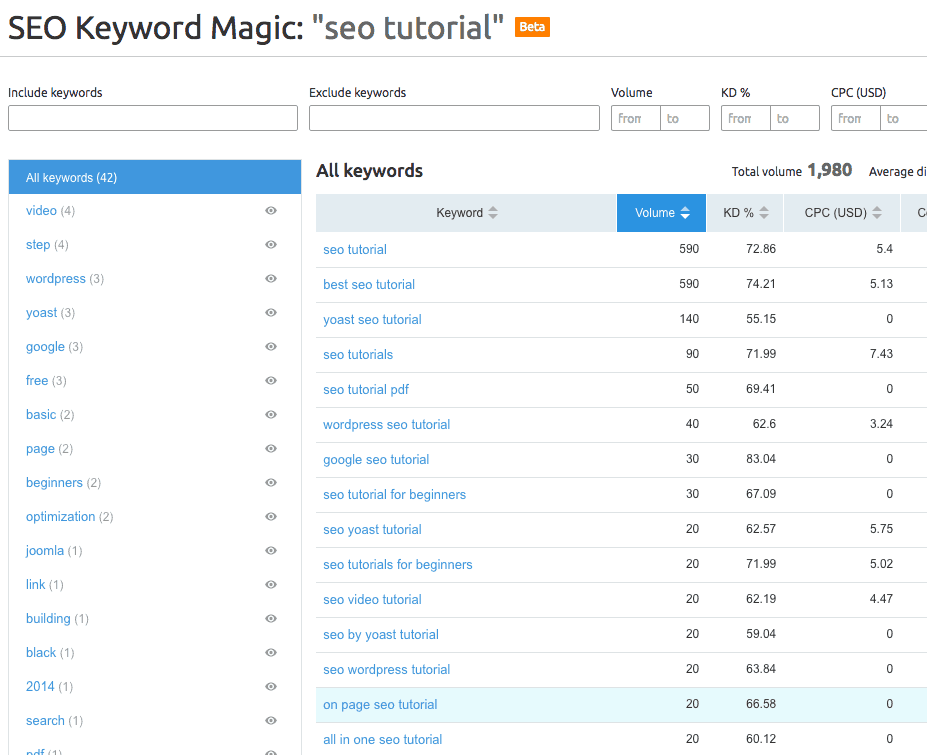Screen dimensions: 927x755
Task: Toggle visibility of yoast group
Action: click(270, 313)
